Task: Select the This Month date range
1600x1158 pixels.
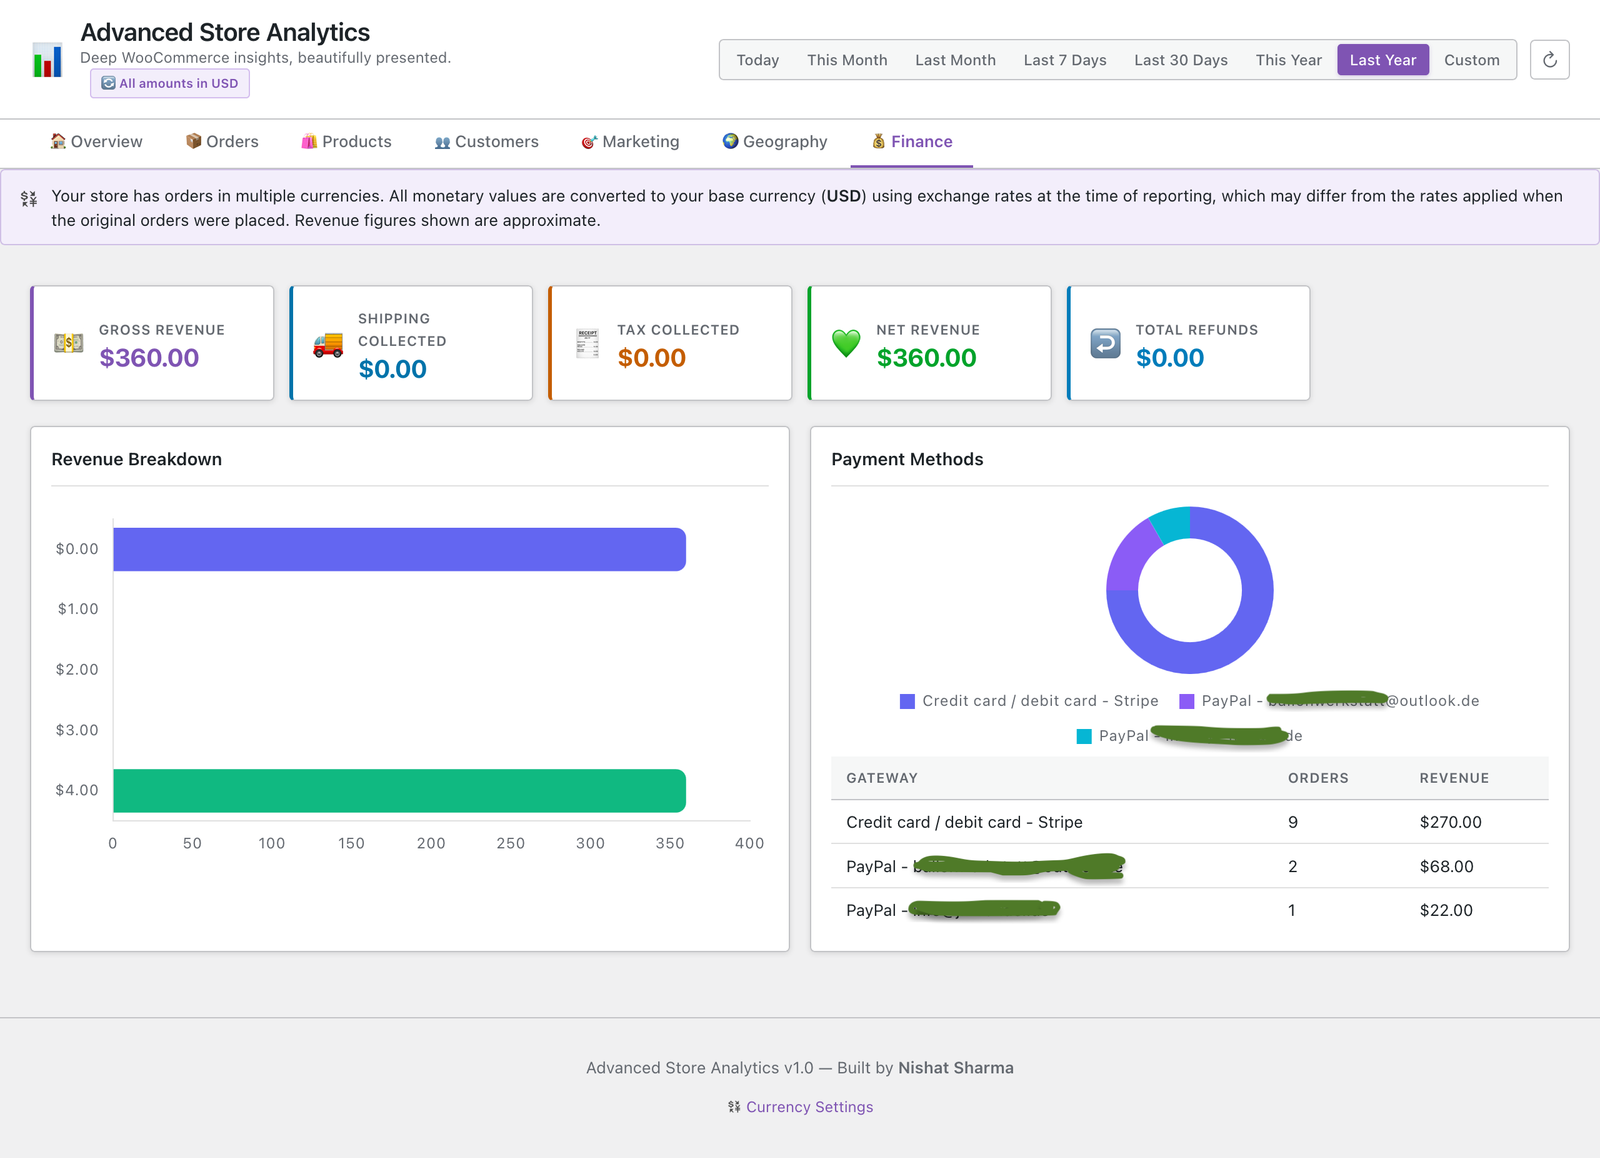Action: [x=847, y=60]
